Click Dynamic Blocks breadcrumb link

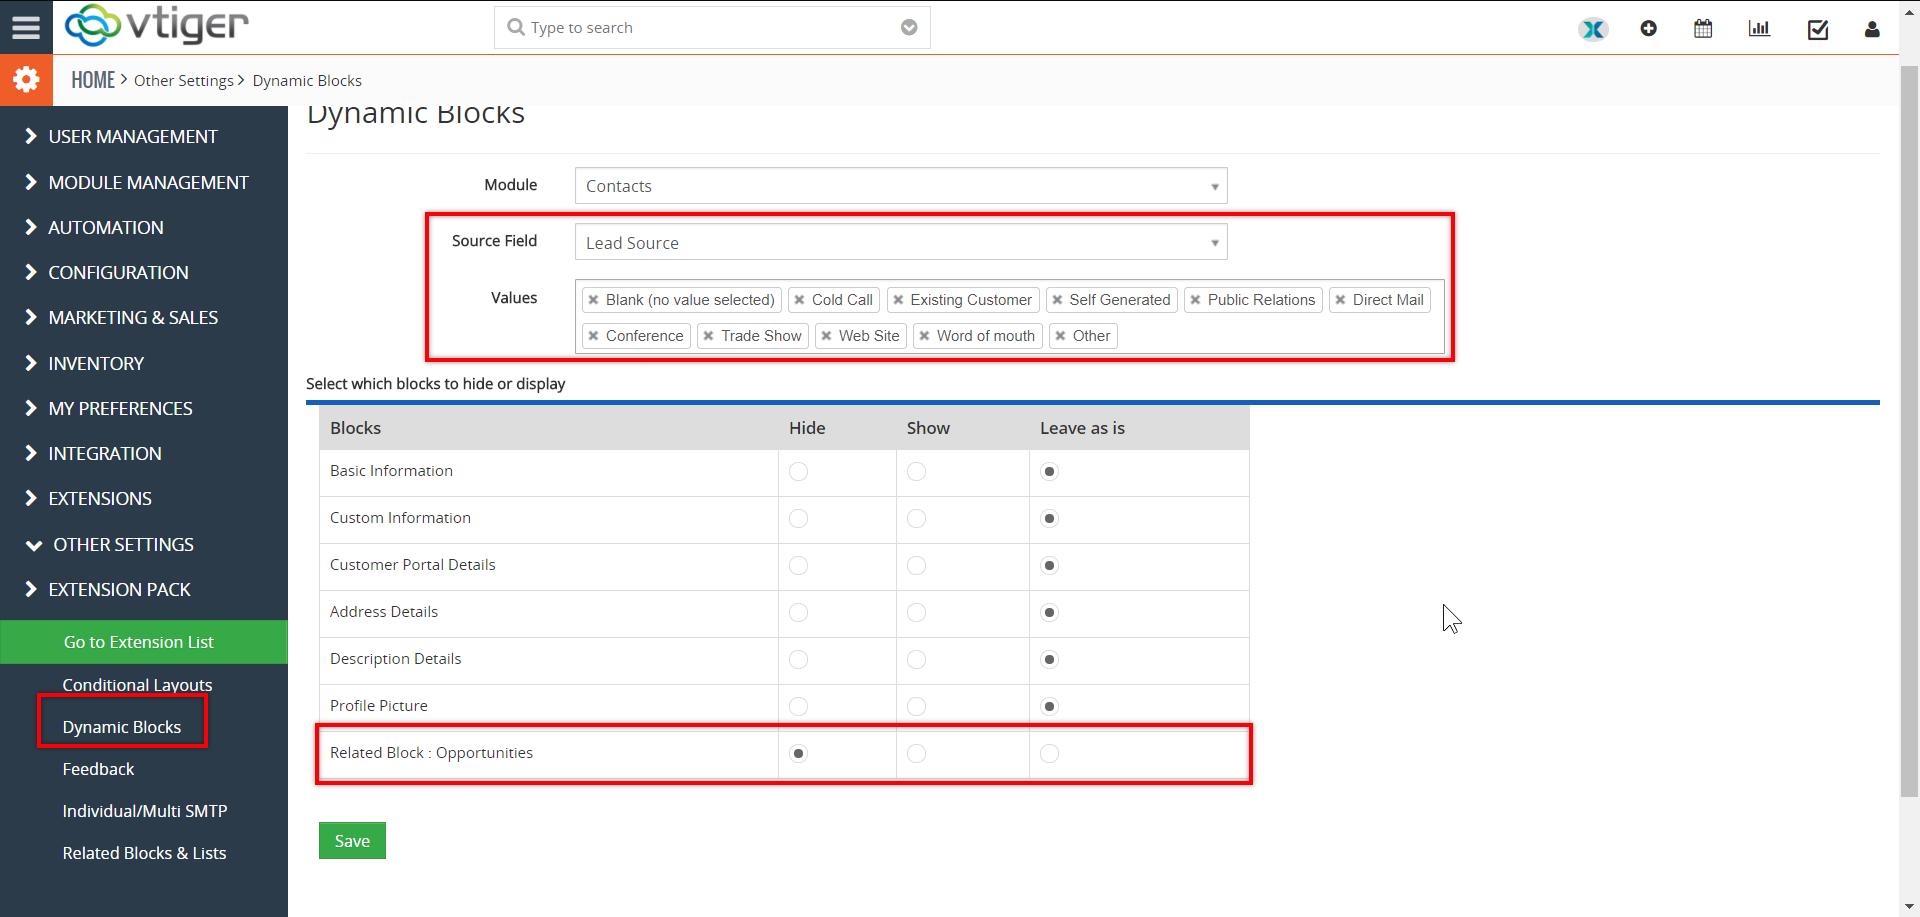307,81
